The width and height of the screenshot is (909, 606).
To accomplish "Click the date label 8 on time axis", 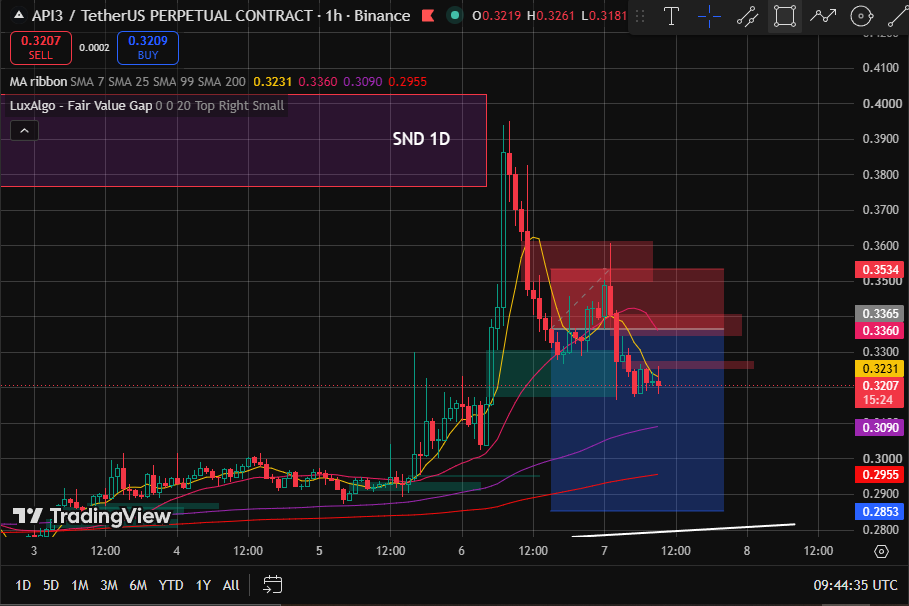I will pyautogui.click(x=747, y=551).
